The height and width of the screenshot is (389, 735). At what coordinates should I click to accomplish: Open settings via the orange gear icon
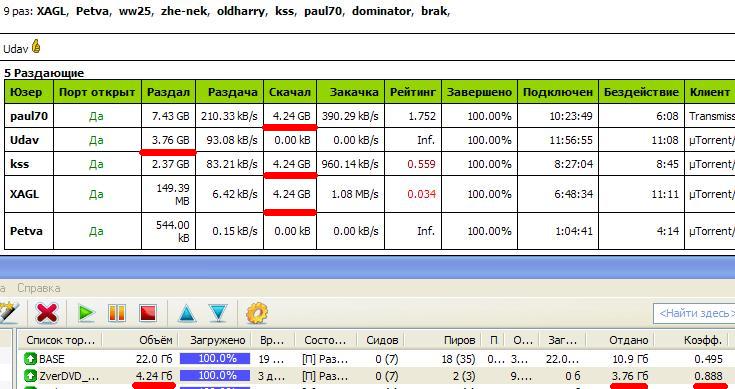(257, 313)
